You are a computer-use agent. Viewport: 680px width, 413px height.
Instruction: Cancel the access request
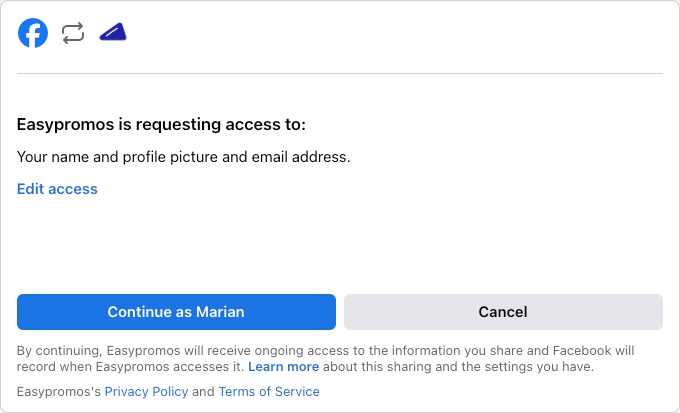click(503, 312)
